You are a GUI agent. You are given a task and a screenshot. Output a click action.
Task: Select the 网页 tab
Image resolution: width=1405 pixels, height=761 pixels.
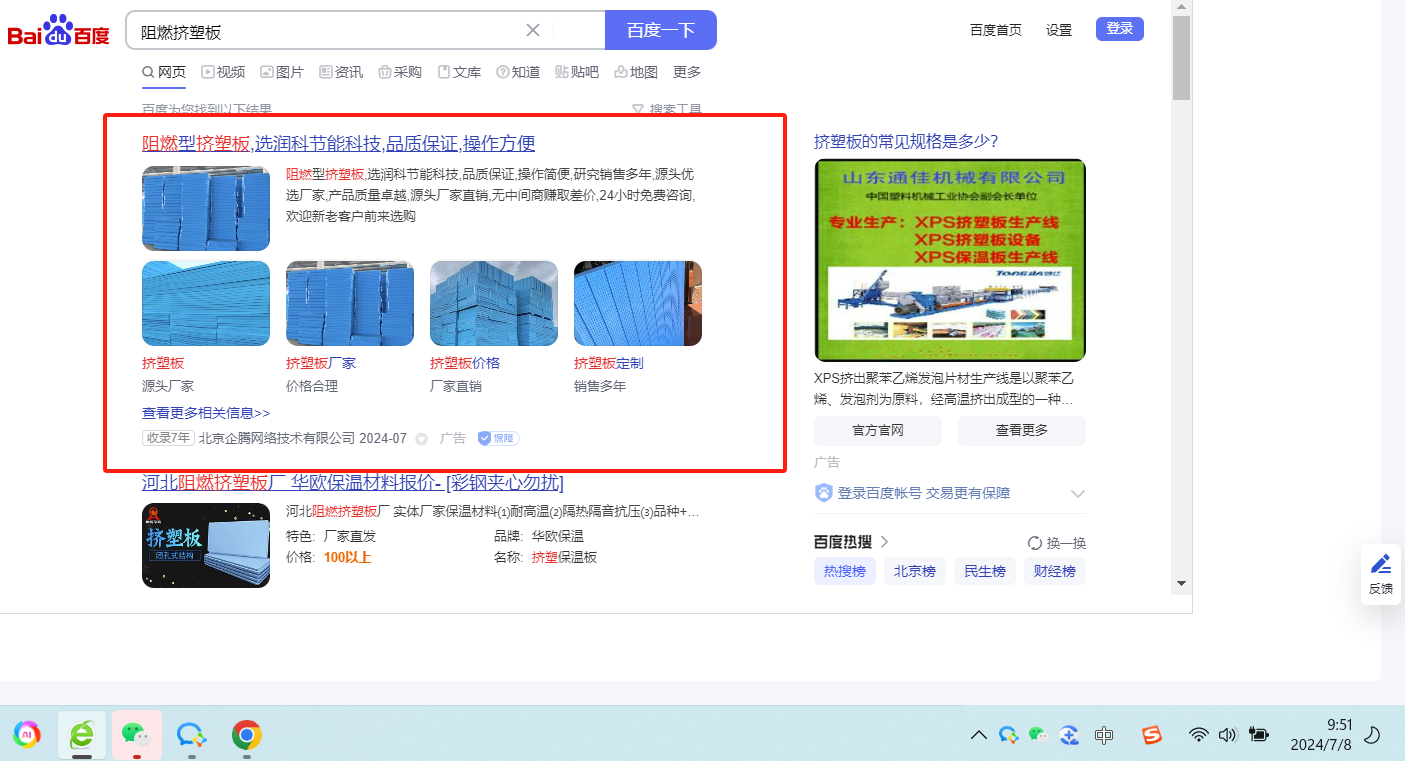(x=164, y=72)
